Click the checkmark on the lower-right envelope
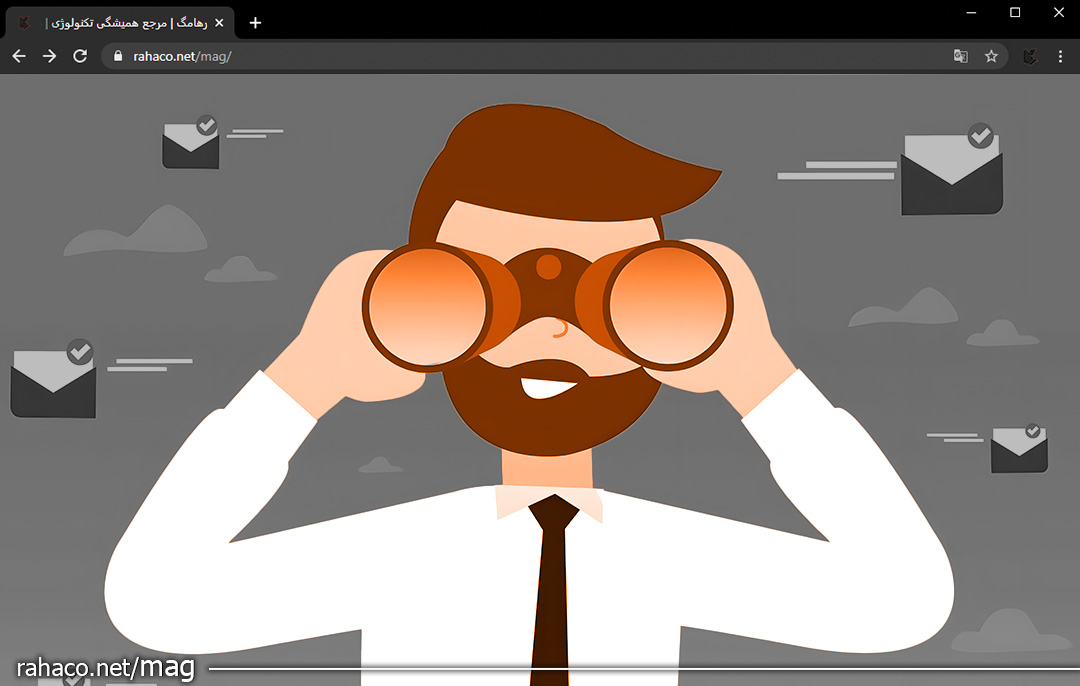 point(1032,431)
